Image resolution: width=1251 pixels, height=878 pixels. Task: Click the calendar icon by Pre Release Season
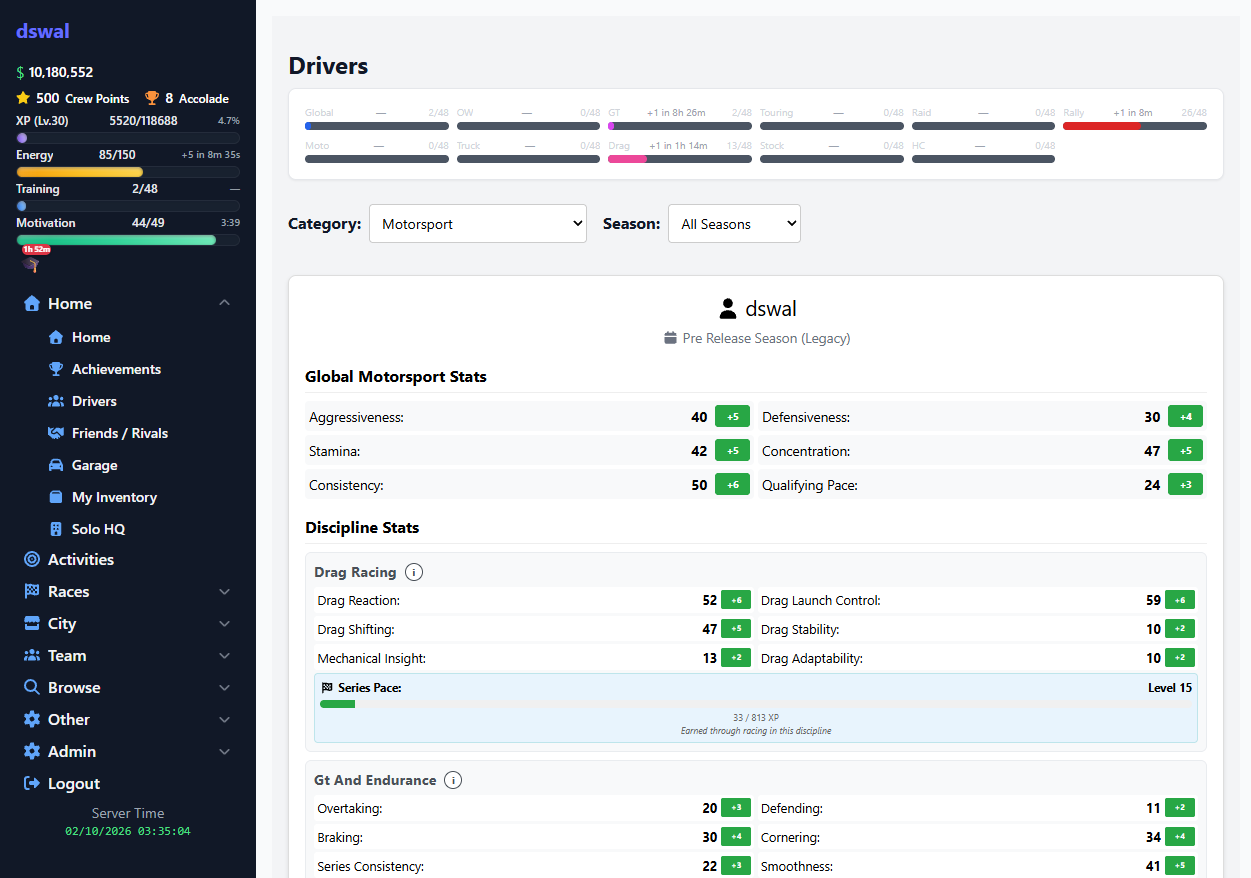click(x=671, y=338)
